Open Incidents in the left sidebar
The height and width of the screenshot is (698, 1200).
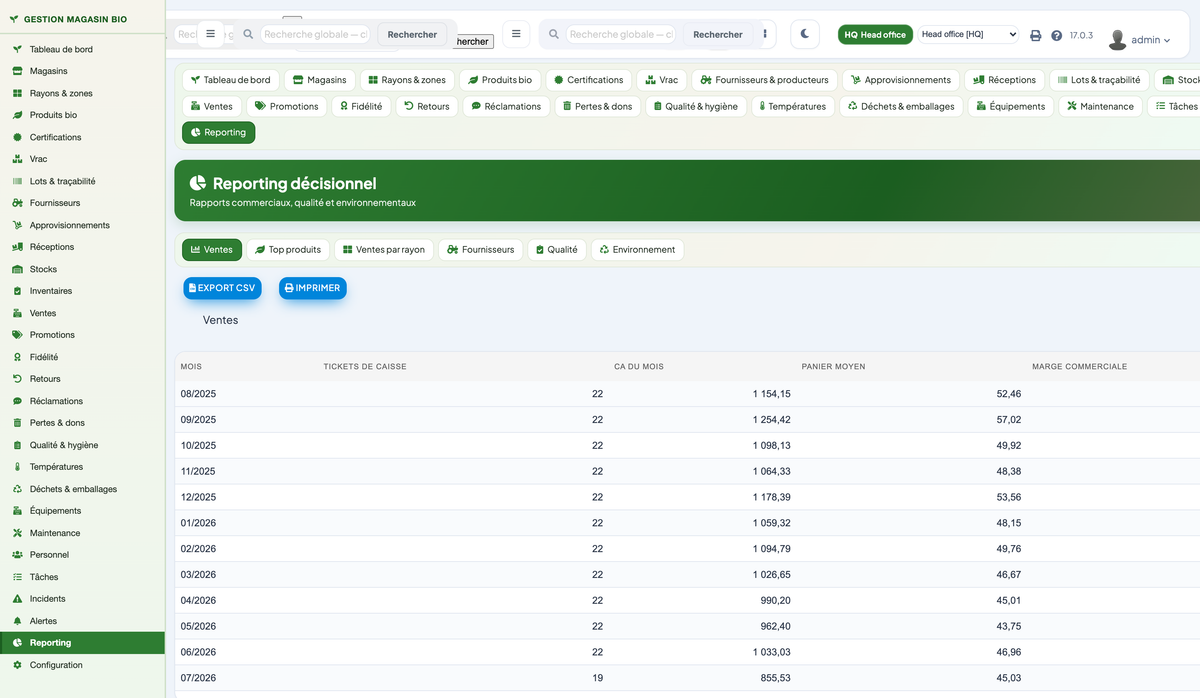tap(82, 599)
